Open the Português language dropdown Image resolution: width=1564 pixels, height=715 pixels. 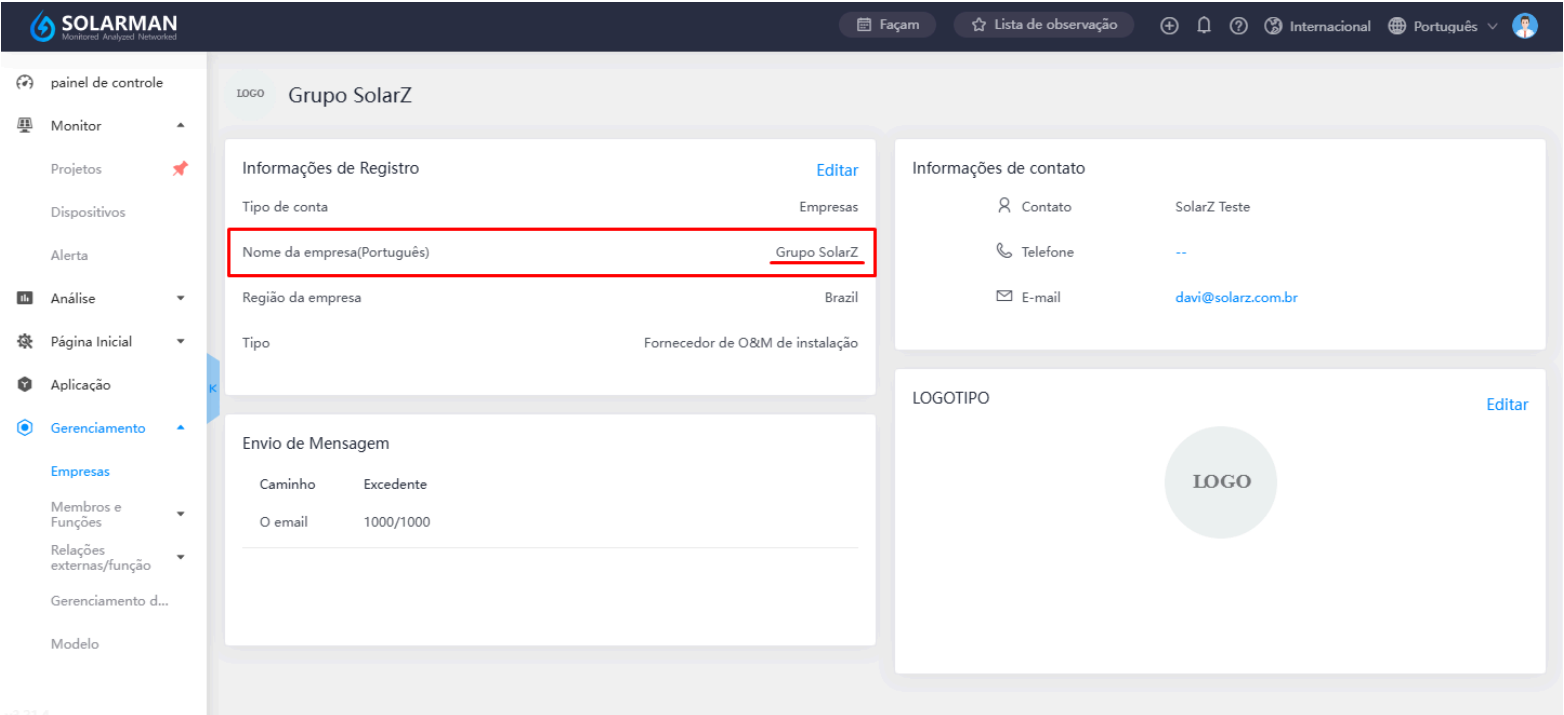click(x=1442, y=27)
